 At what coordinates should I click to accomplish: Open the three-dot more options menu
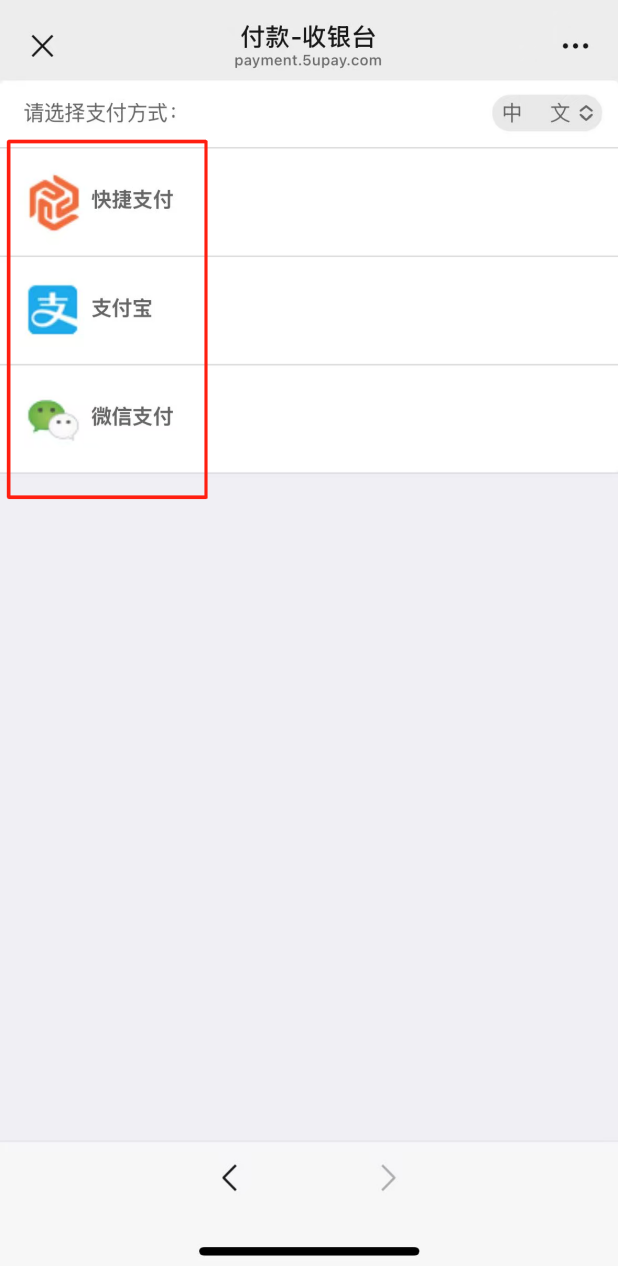pyautogui.click(x=575, y=46)
